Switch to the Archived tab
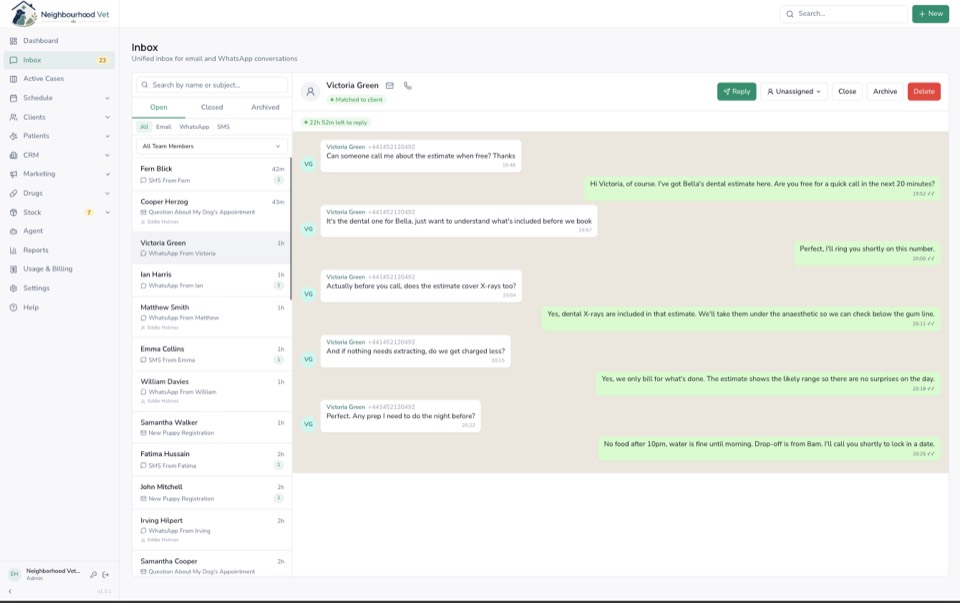960x603 pixels. pos(265,107)
